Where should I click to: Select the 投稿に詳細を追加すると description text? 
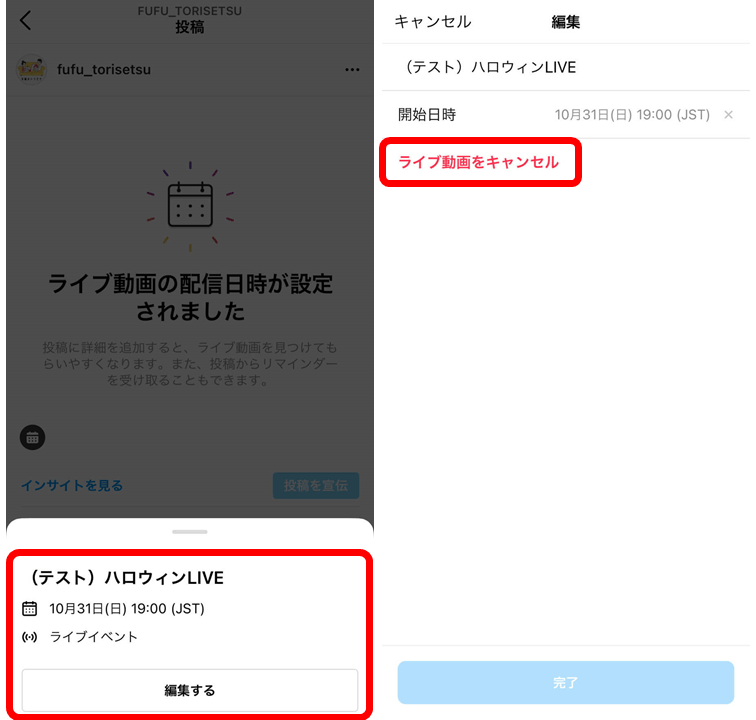click(190, 364)
